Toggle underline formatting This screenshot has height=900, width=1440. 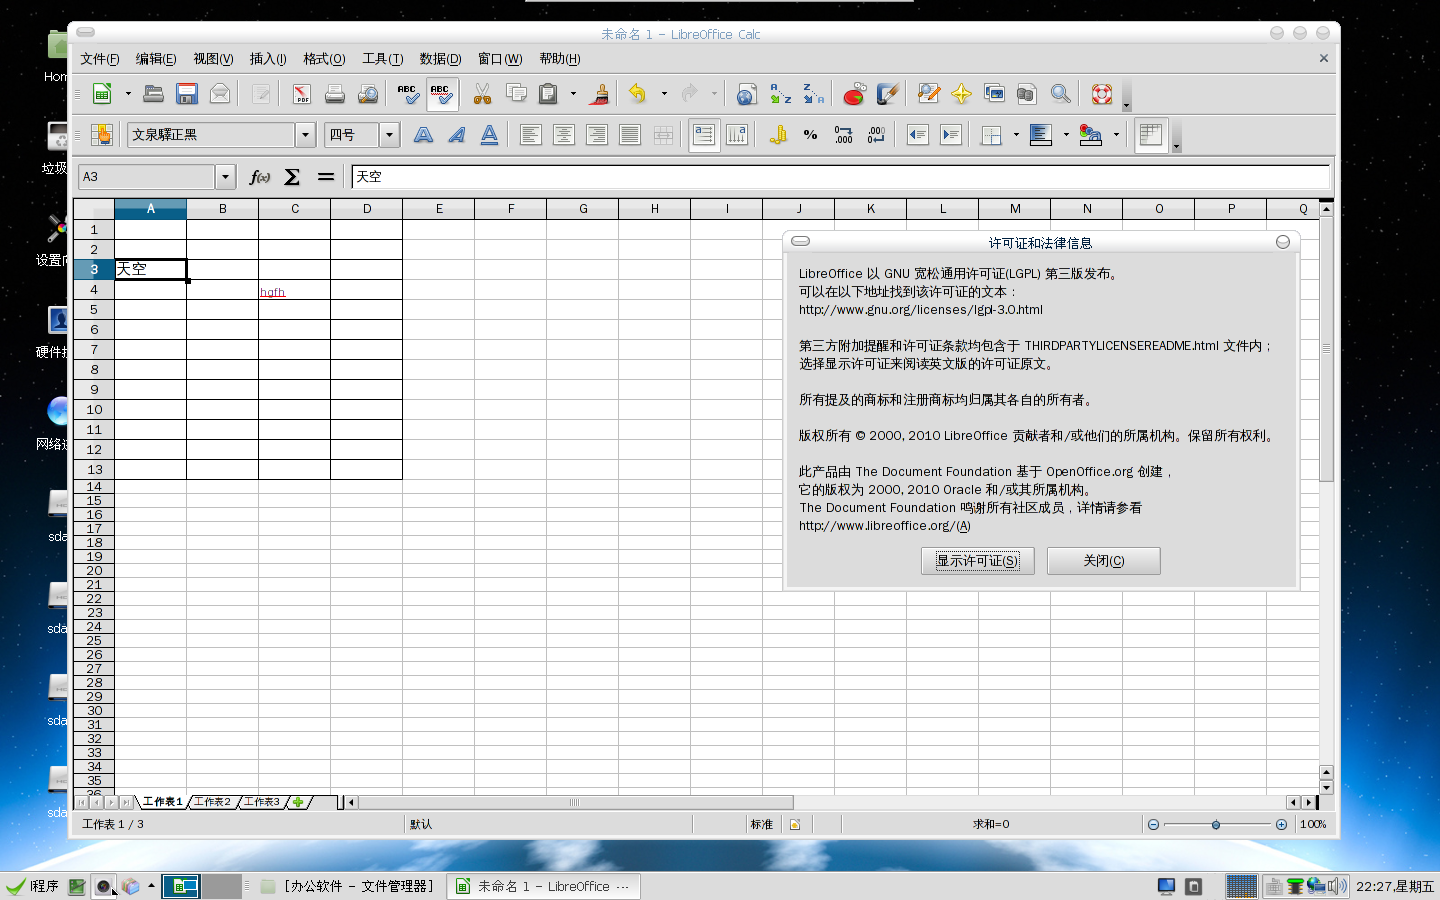pos(490,134)
